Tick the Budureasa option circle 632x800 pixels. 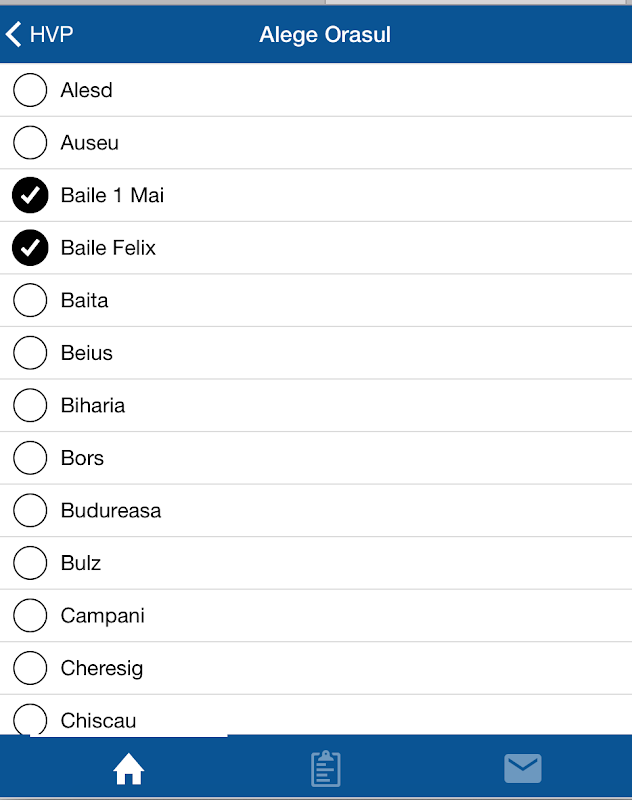tap(30, 510)
